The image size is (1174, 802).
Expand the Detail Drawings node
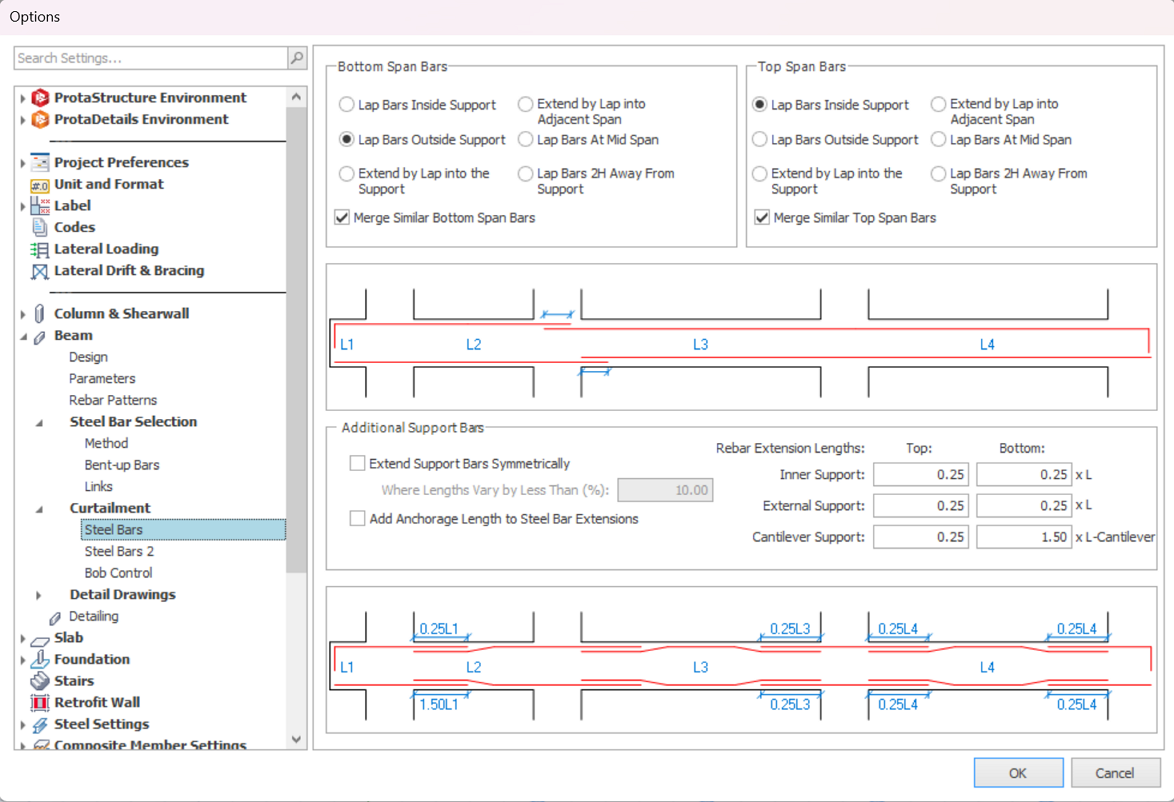(x=39, y=596)
